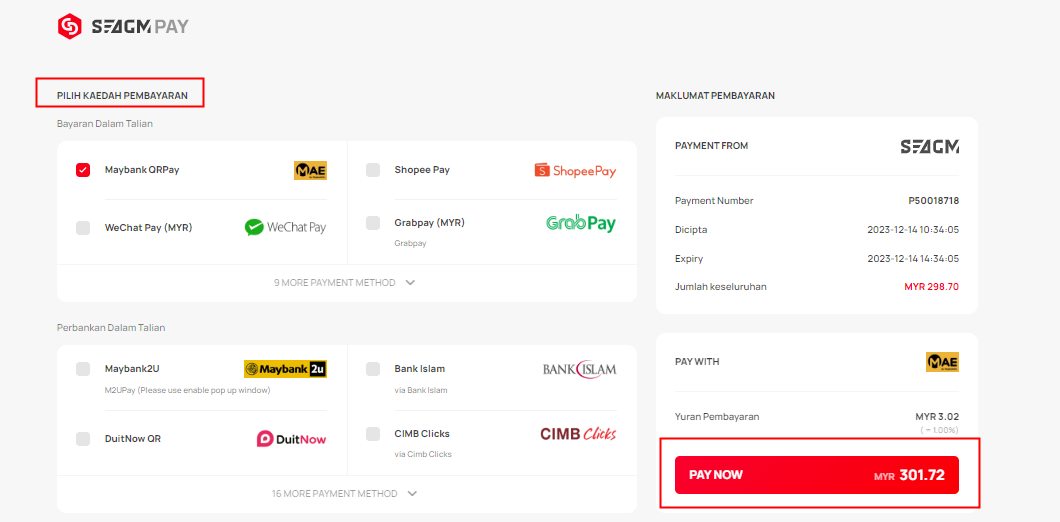Screen dimensions: 1060x522
Task: Choose the CIMB Clicks payment option label
Action: [422, 433]
